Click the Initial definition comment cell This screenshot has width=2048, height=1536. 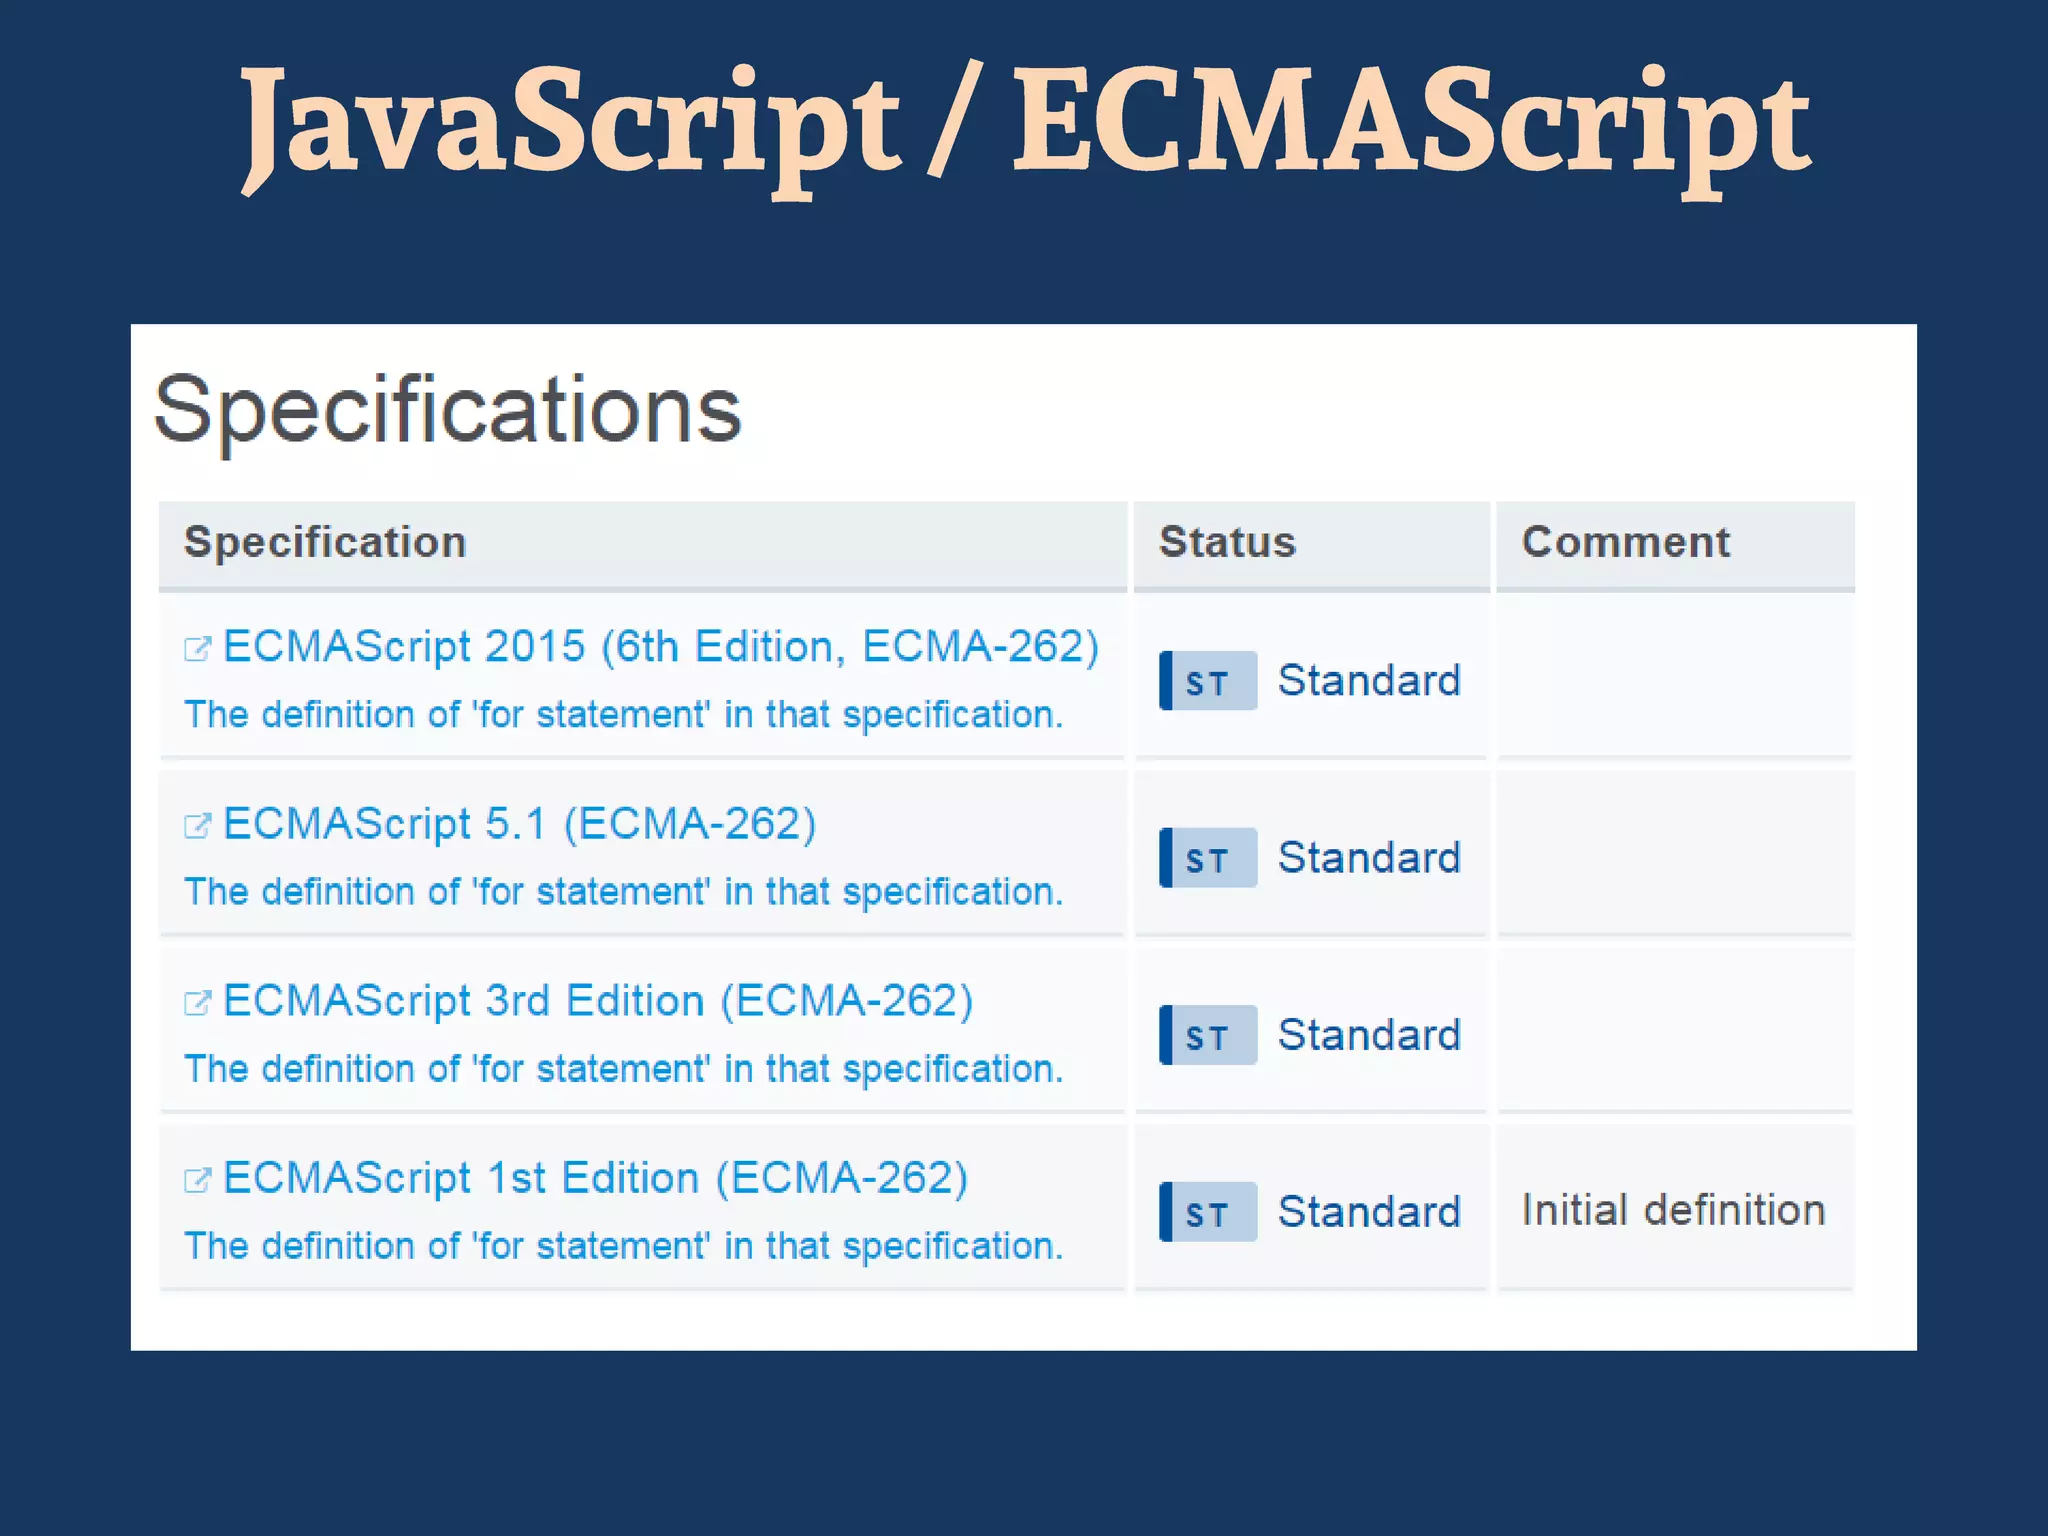1673,1210
